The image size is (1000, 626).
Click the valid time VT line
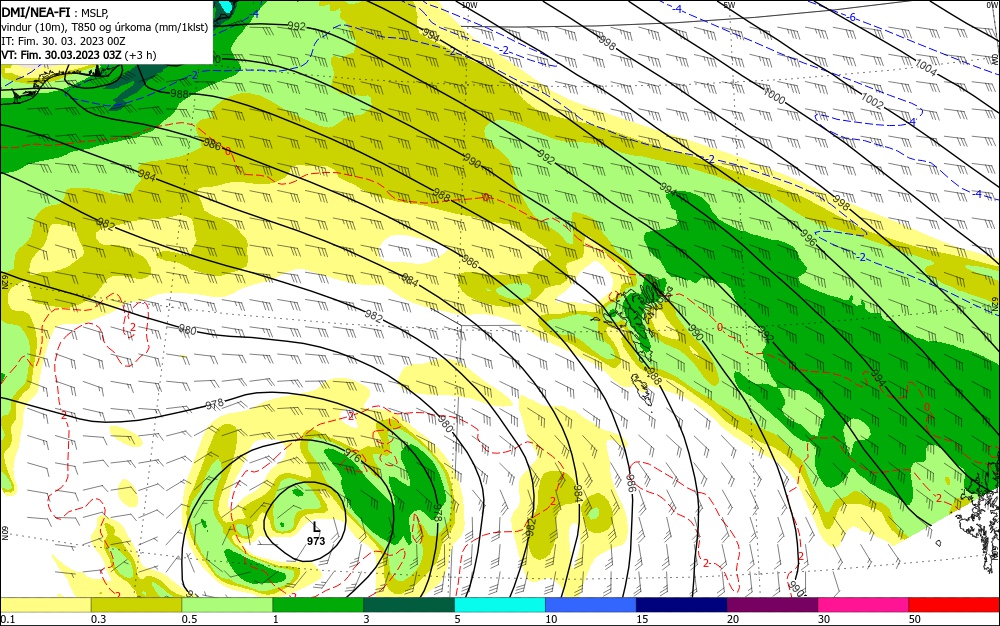click(x=78, y=55)
